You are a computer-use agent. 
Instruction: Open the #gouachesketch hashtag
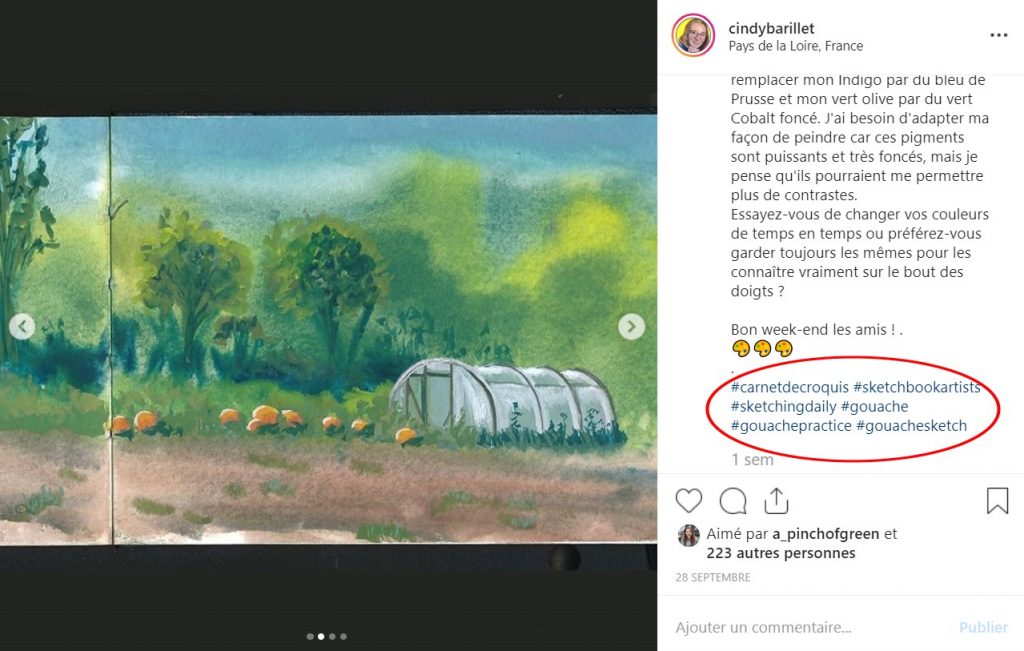coord(911,425)
